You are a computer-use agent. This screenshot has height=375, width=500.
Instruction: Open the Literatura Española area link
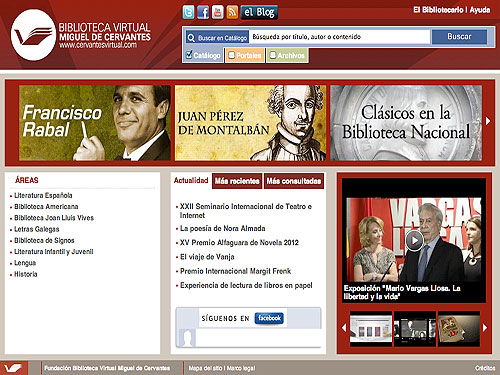pyautogui.click(x=43, y=195)
